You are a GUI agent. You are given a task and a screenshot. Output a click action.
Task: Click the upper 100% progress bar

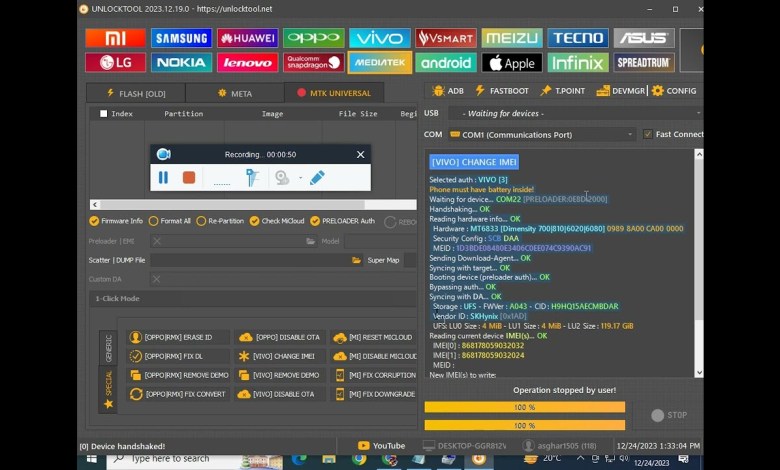click(x=524, y=408)
